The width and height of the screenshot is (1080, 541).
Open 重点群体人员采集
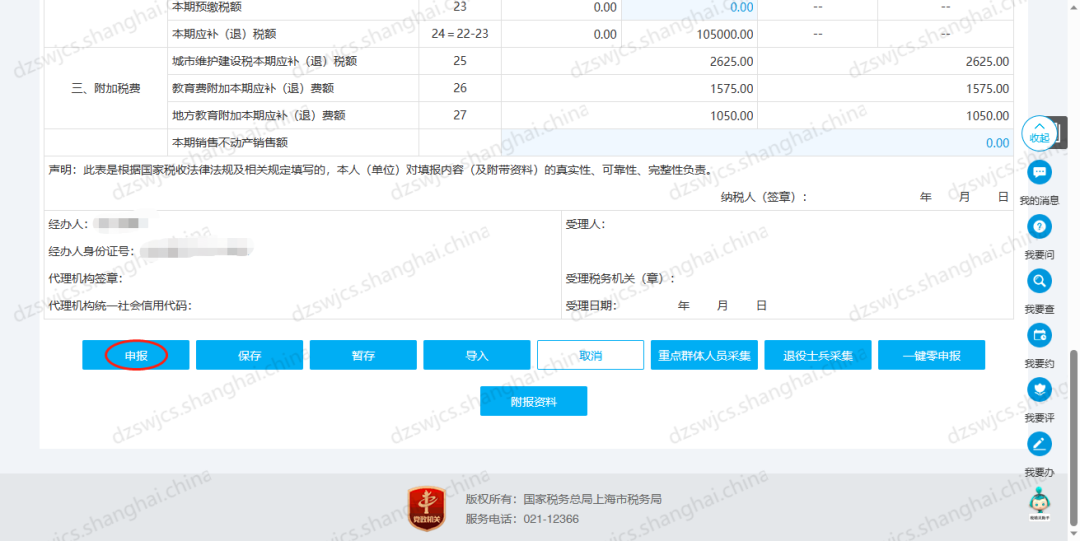click(704, 355)
